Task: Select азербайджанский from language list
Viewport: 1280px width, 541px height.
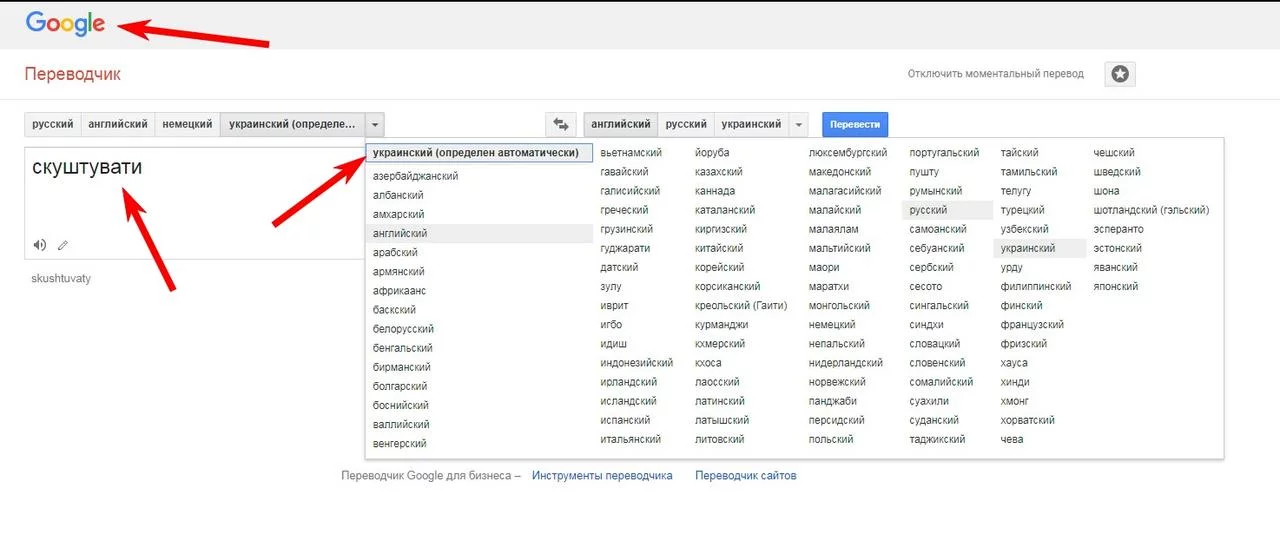Action: (x=416, y=176)
